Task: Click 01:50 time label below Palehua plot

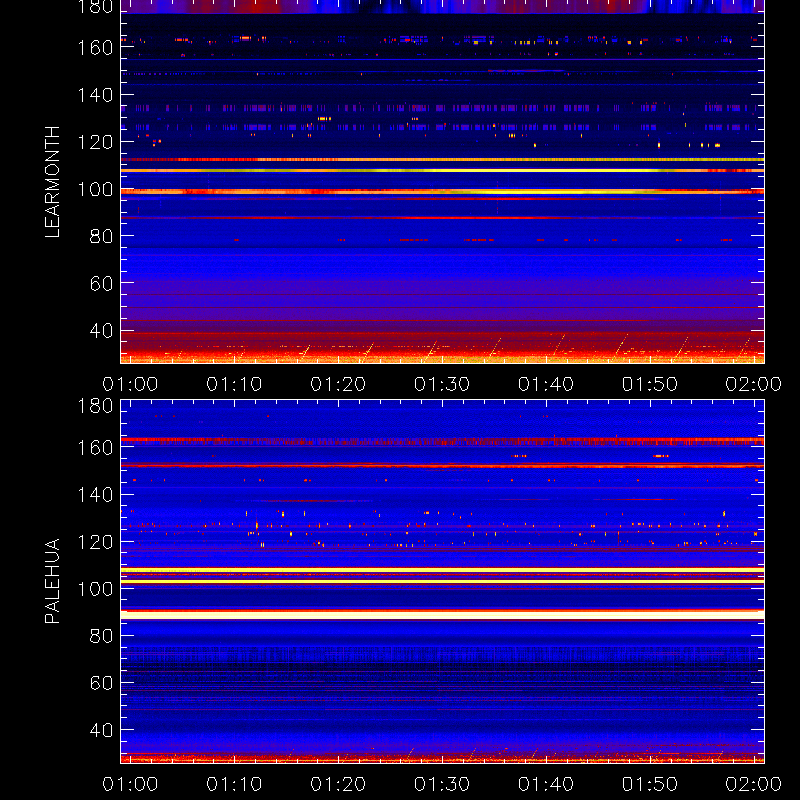Action: 649,784
